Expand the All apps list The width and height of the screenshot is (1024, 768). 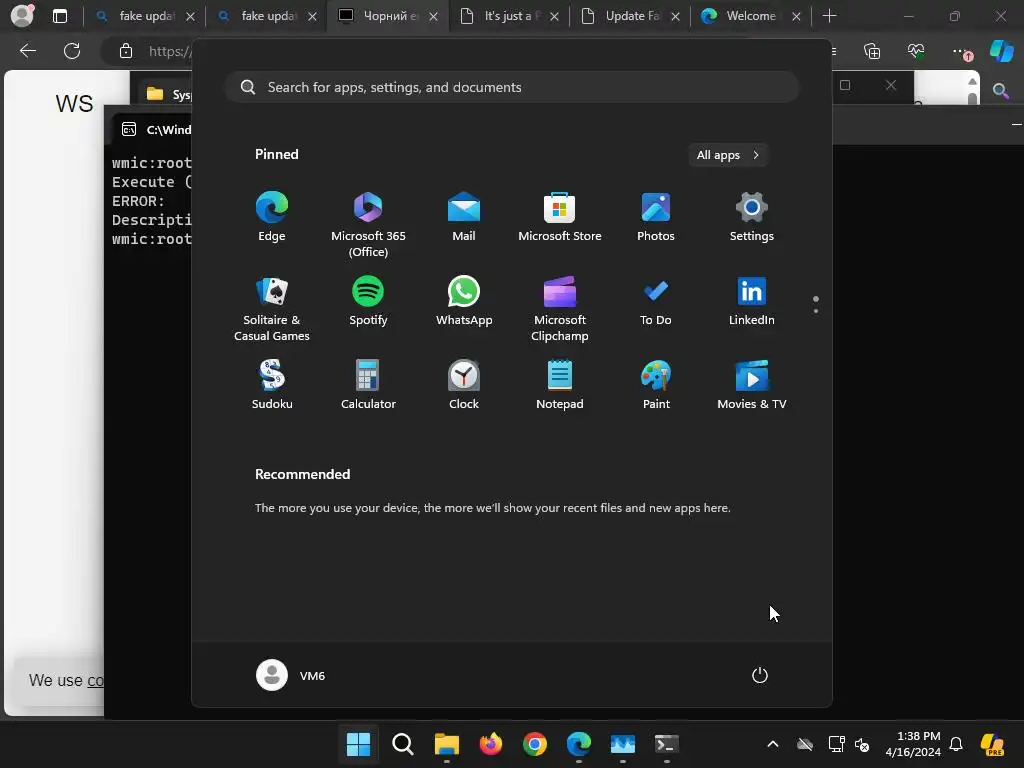click(728, 155)
